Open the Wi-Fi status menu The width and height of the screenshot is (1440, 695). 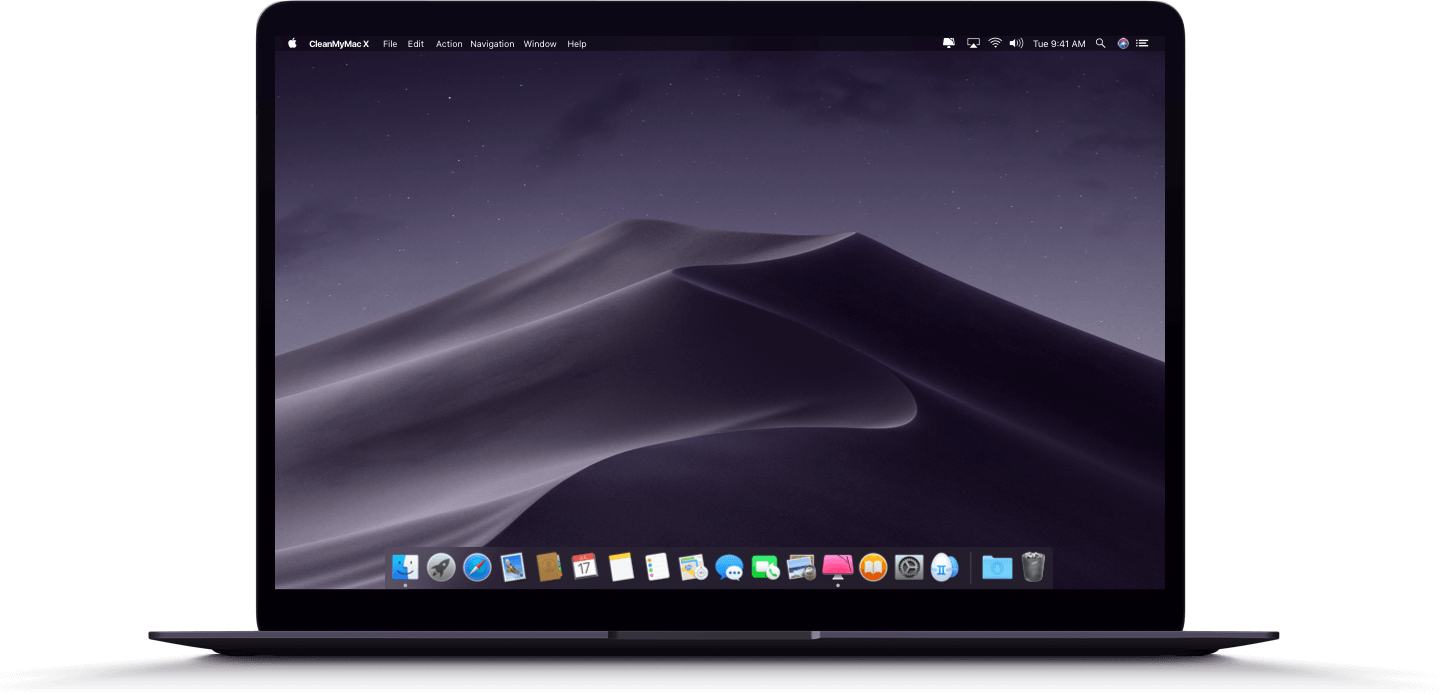(x=995, y=43)
